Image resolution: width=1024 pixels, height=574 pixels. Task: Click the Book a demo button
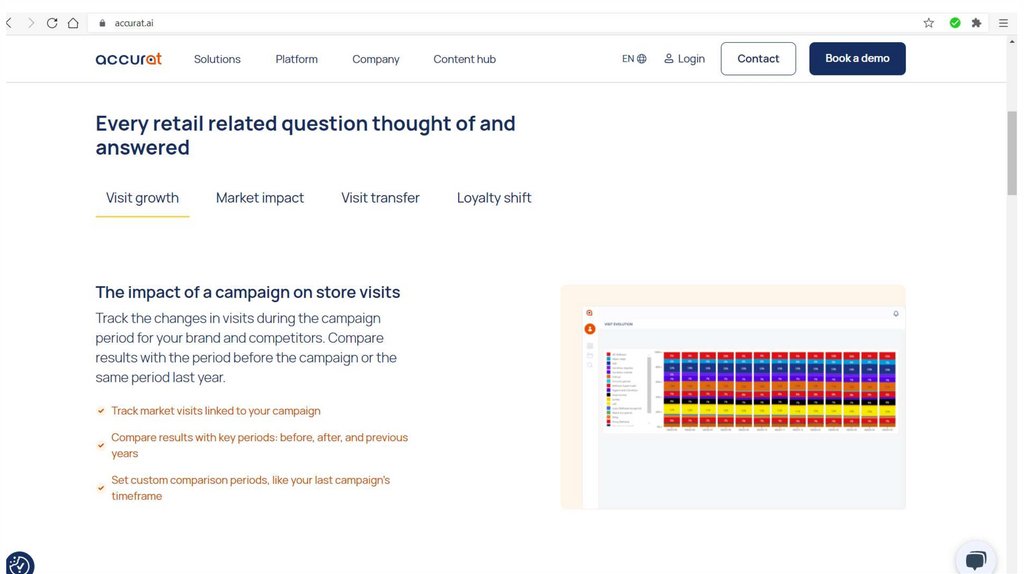click(x=857, y=59)
